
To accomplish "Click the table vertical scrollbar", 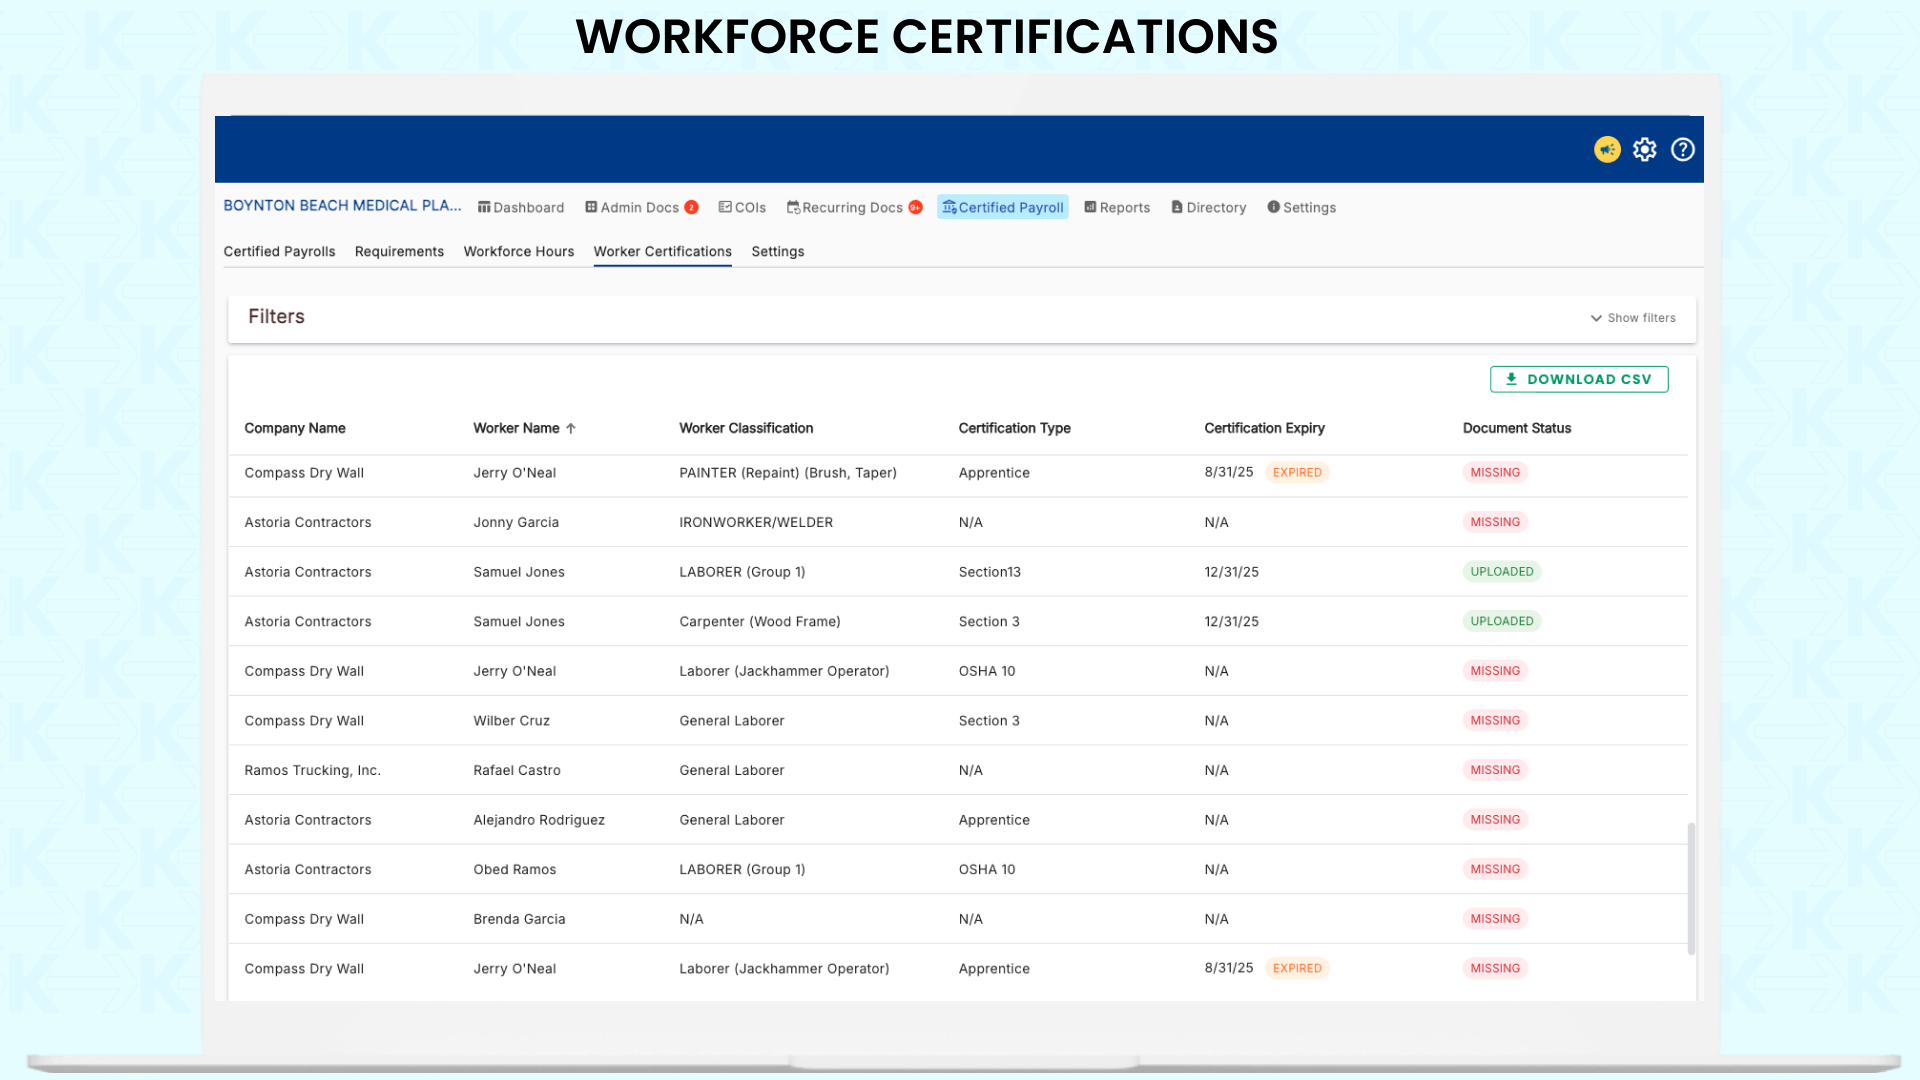I will 1691,888.
